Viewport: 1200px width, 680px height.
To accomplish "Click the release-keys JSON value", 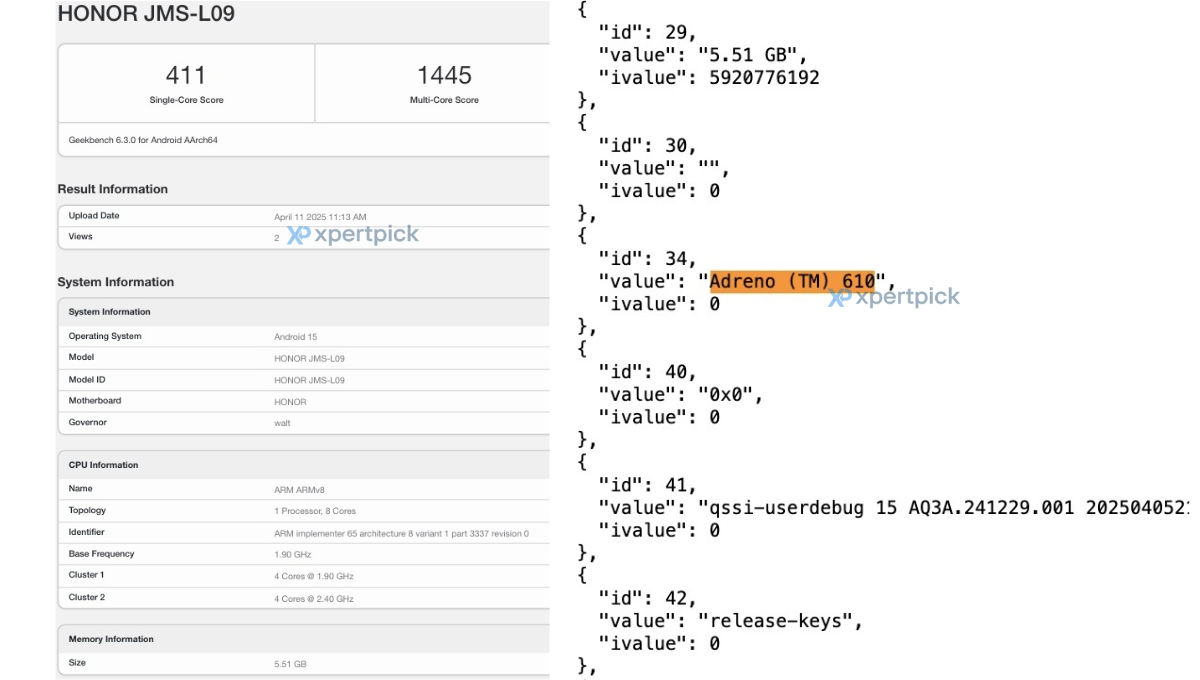I will [780, 621].
